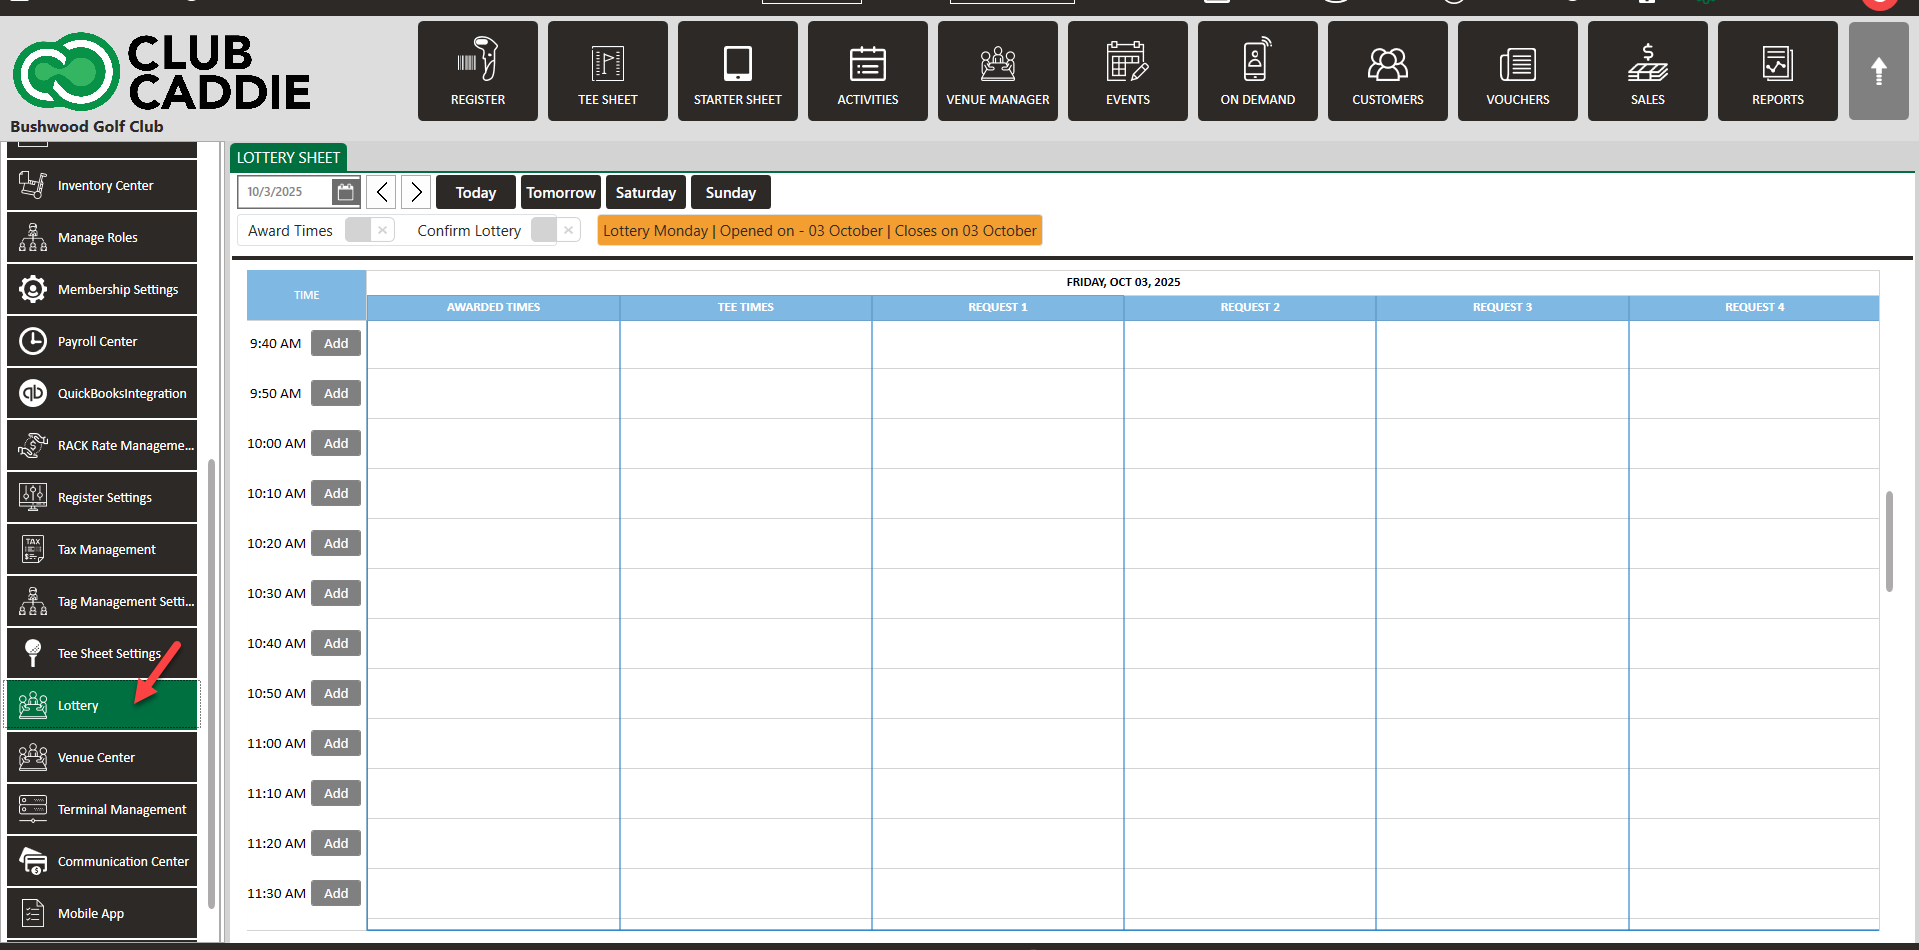Collapse the top navigation with up arrow
Image resolution: width=1919 pixels, height=950 pixels.
pyautogui.click(x=1878, y=71)
